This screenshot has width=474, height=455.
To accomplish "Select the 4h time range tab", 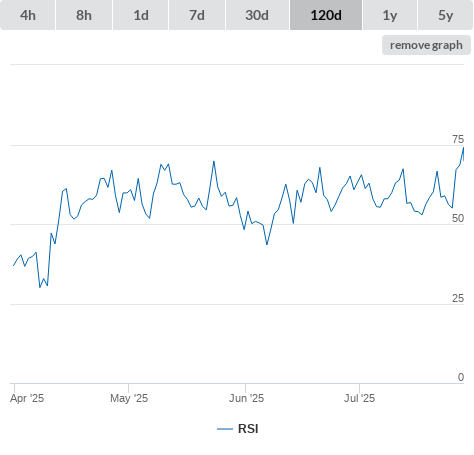I will [28, 15].
